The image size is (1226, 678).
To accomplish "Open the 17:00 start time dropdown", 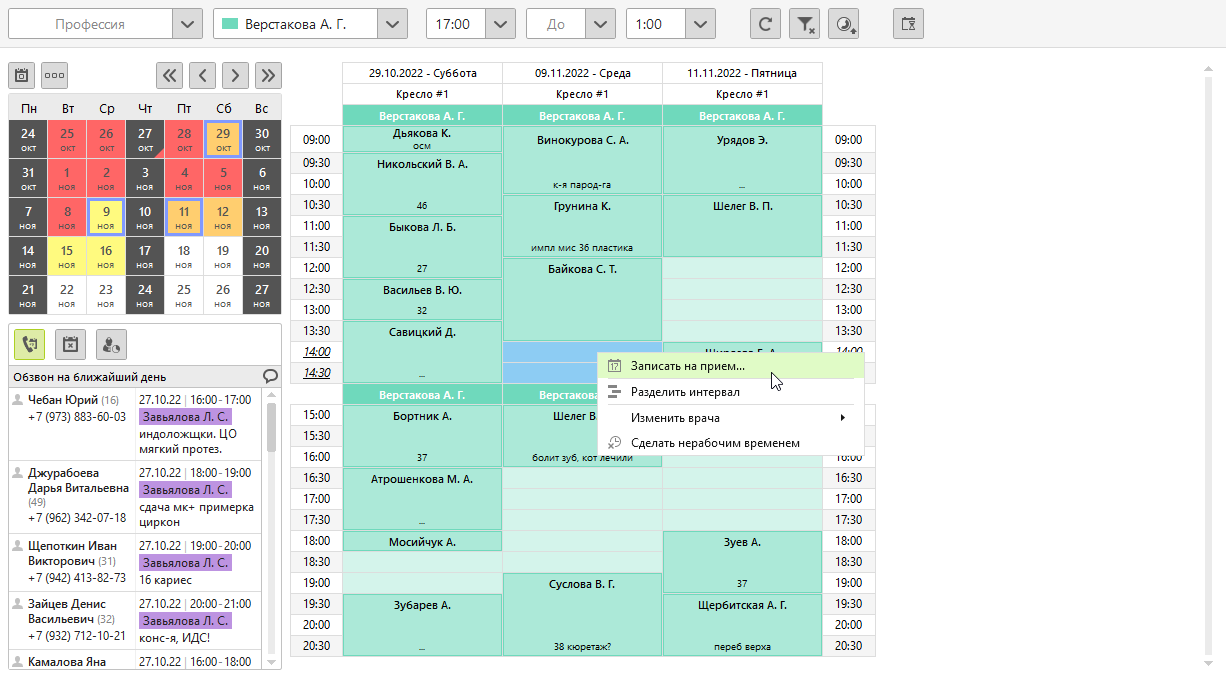I will (x=501, y=24).
